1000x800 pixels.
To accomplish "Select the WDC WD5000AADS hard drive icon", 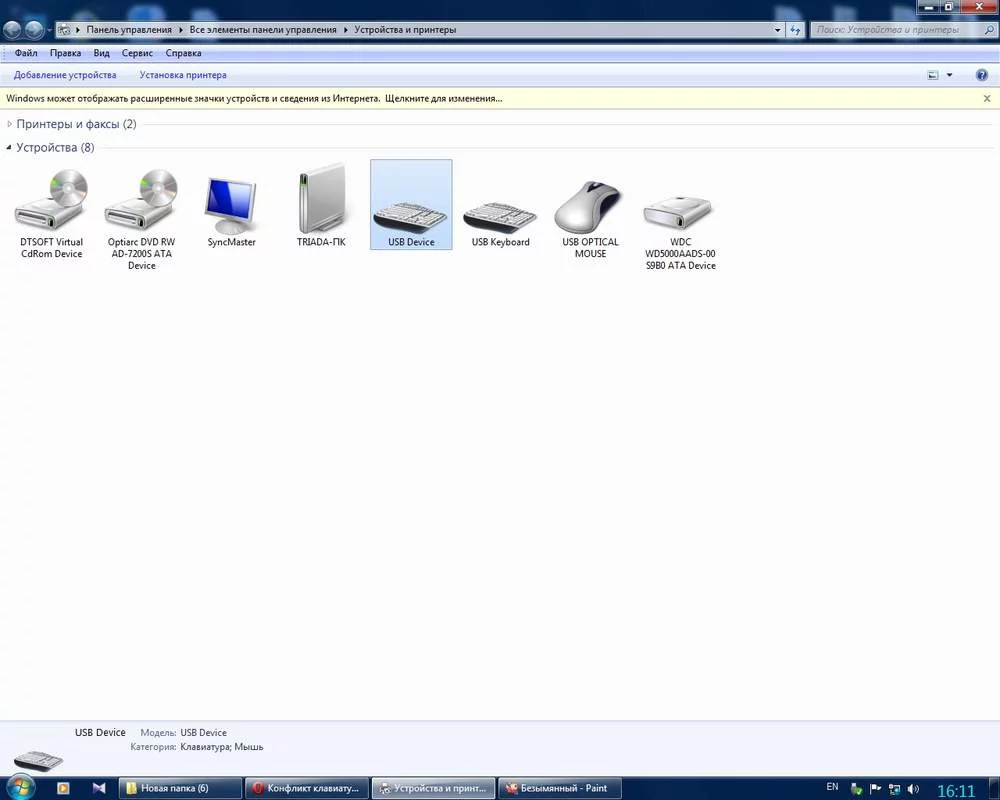I will (680, 233).
